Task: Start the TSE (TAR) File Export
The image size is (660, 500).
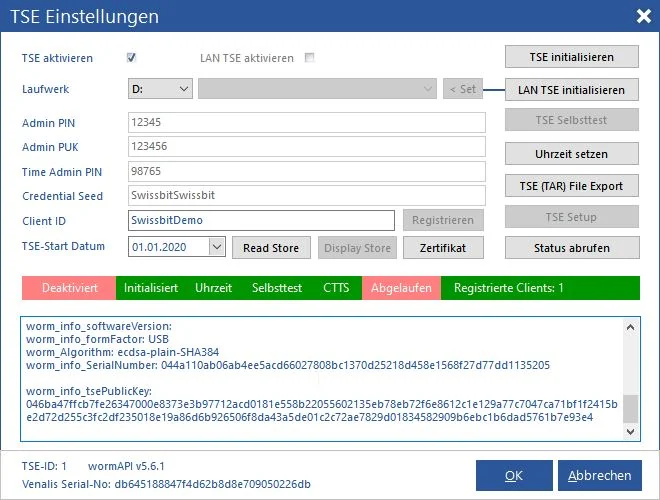Action: (572, 186)
